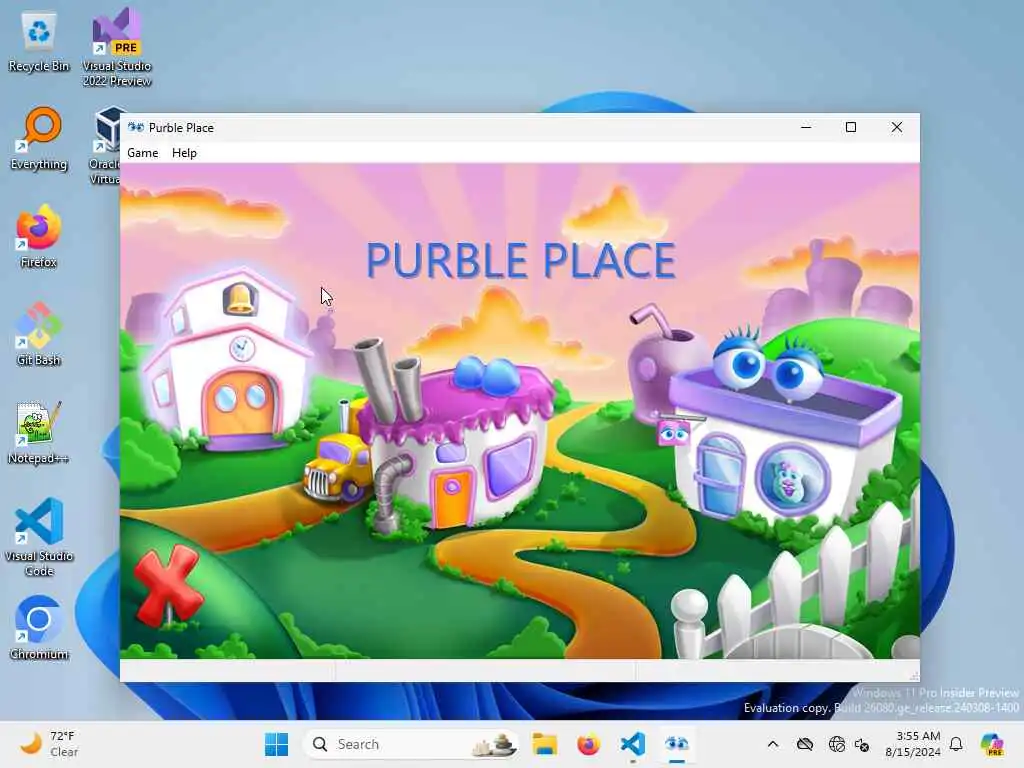Show hidden system tray icons
Screen dimensions: 1024x768
pyautogui.click(x=773, y=744)
